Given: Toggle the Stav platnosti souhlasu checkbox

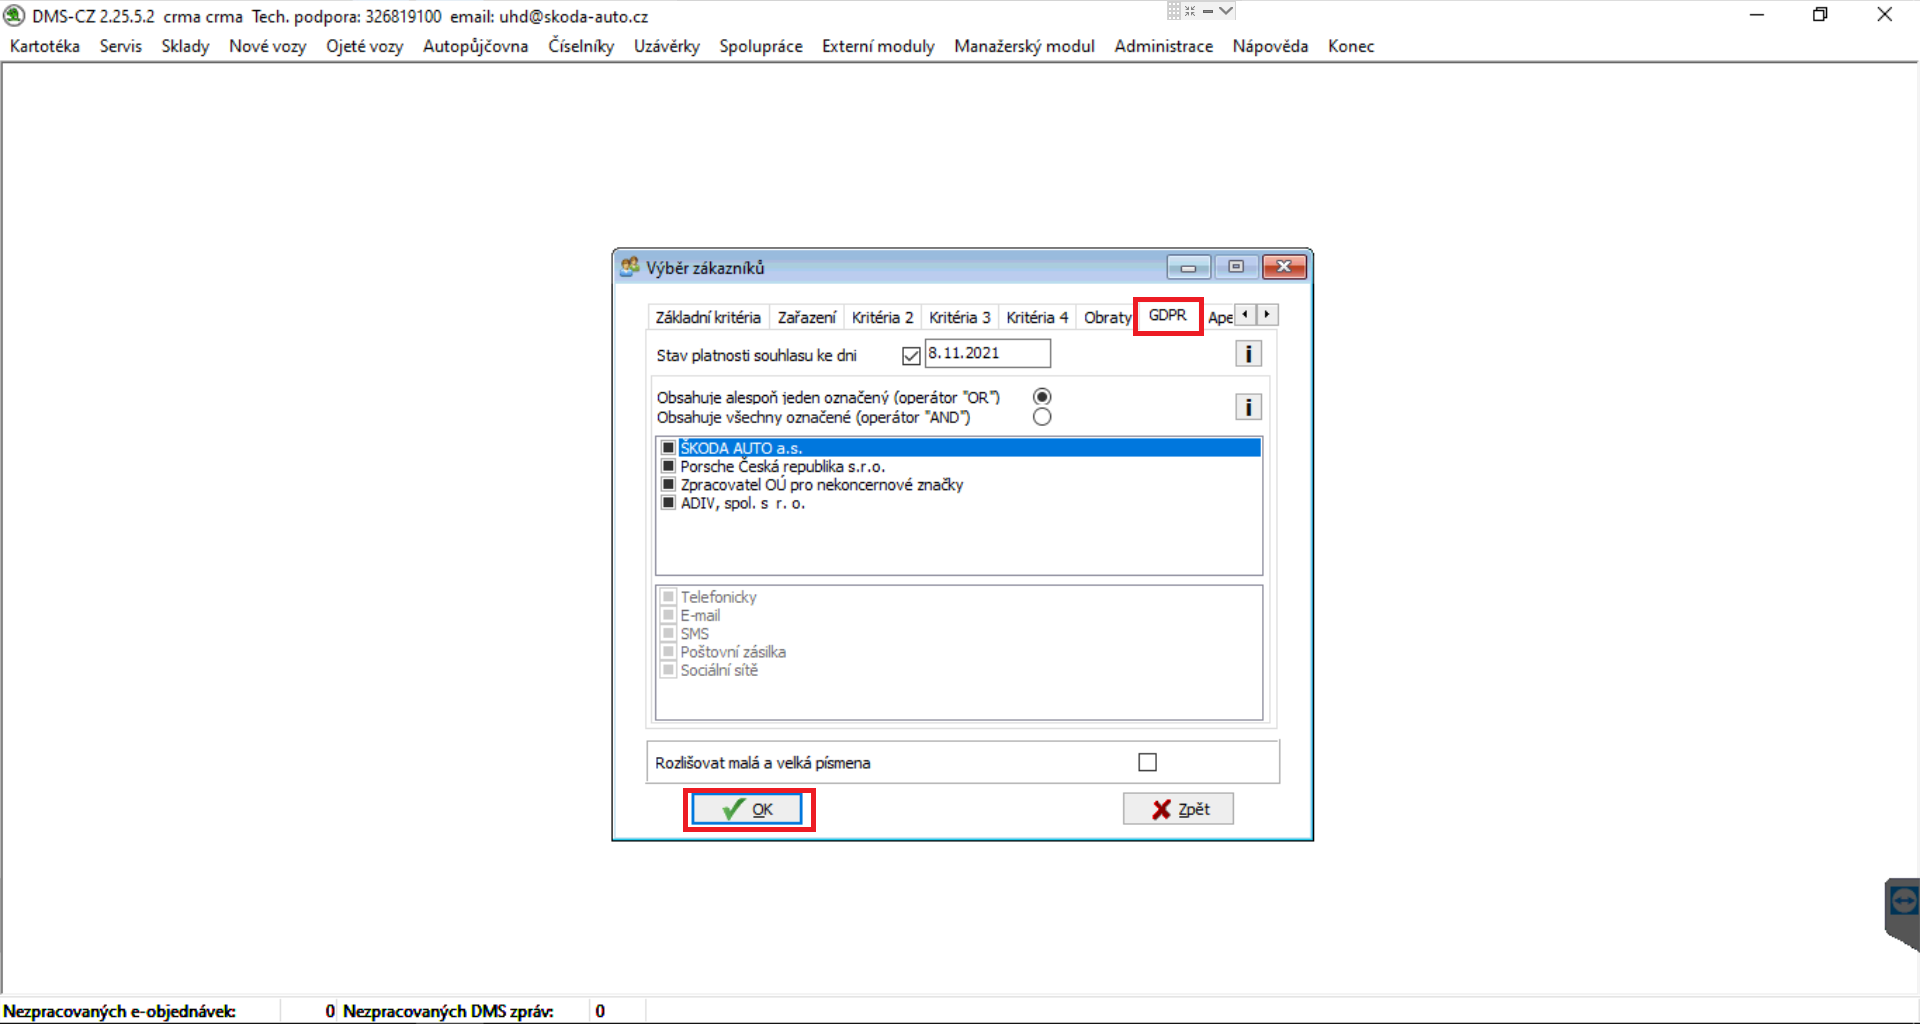Looking at the screenshot, I should pos(910,355).
